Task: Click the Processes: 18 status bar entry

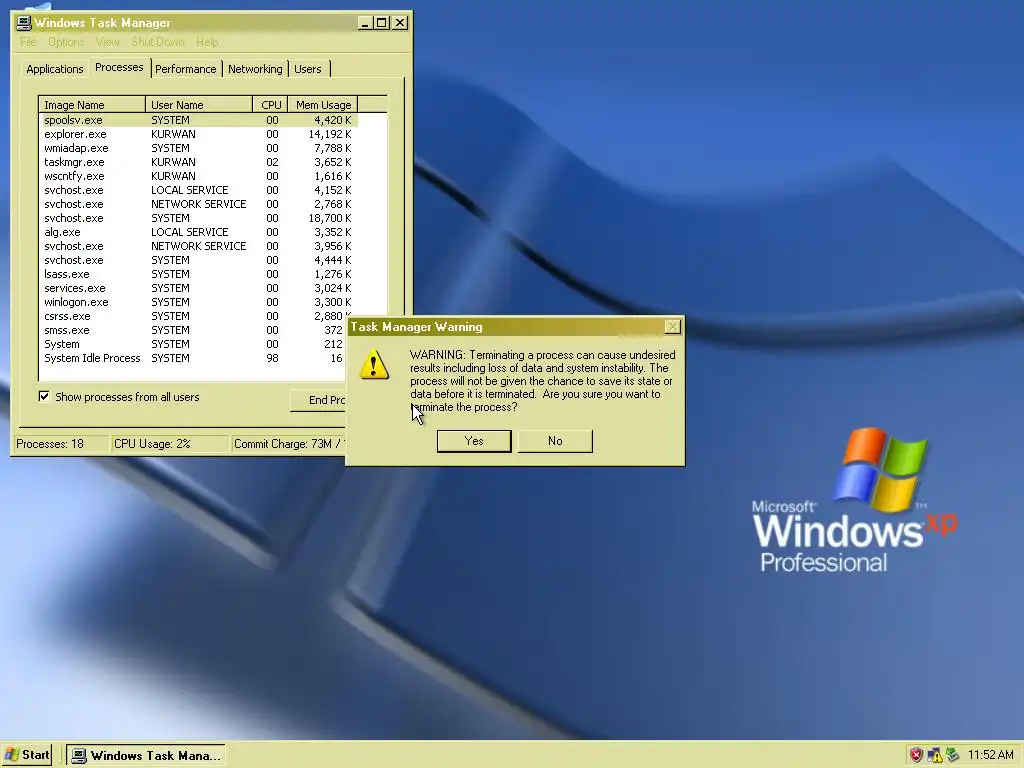Action: pos(61,444)
